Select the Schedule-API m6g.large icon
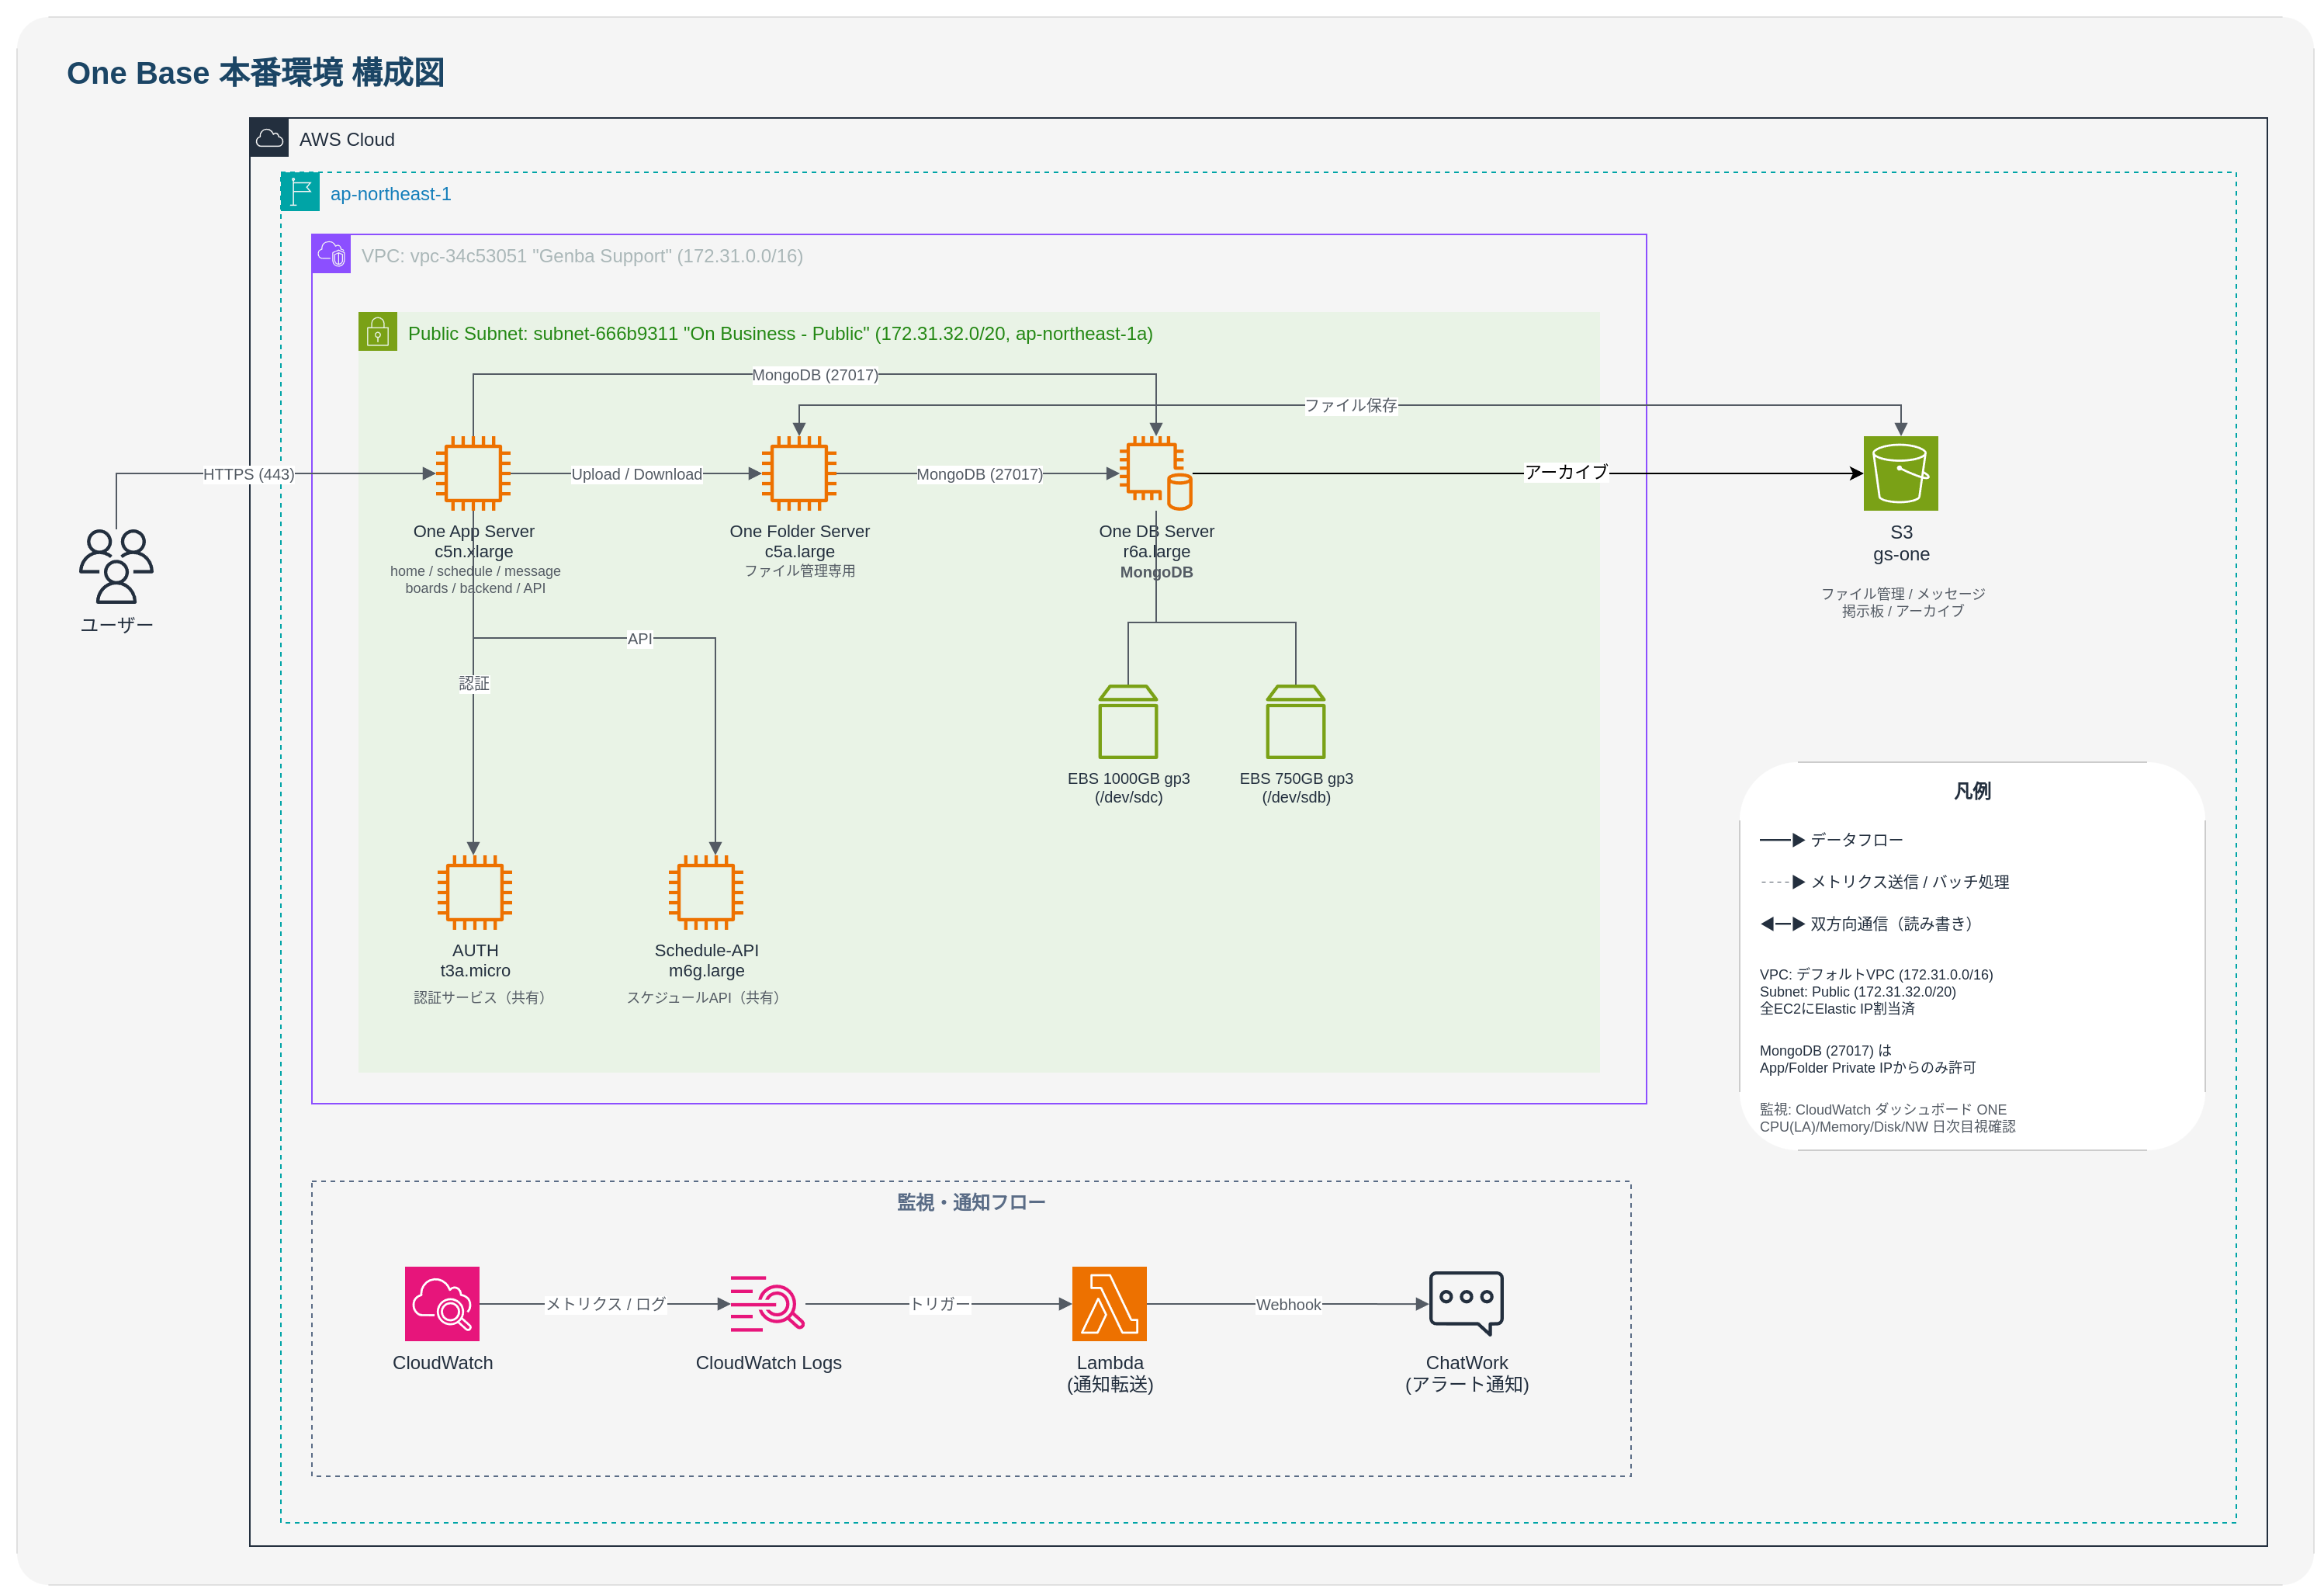The height and width of the screenshot is (1595, 2324). tap(706, 892)
